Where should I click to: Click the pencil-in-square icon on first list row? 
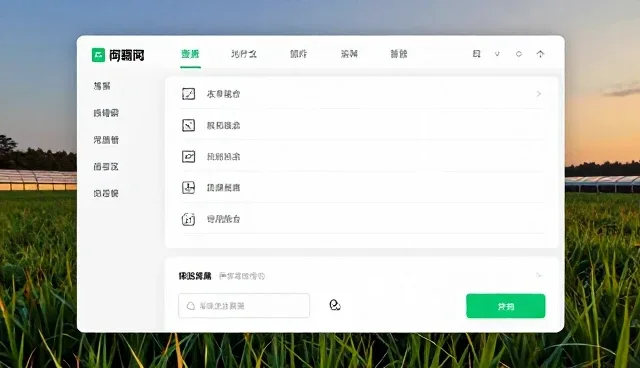[x=188, y=94]
